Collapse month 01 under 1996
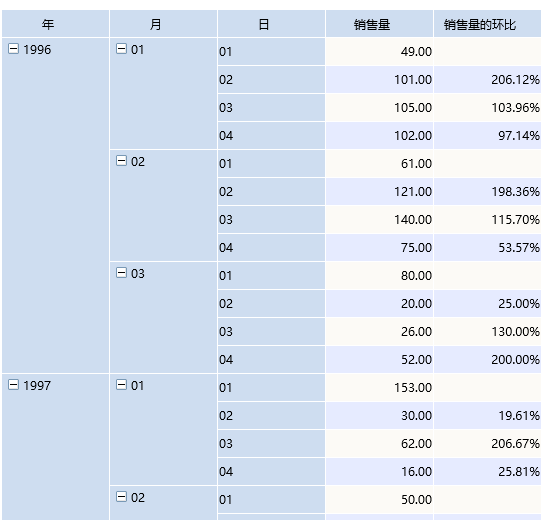Screen dimensions: 550x520 coord(121,48)
